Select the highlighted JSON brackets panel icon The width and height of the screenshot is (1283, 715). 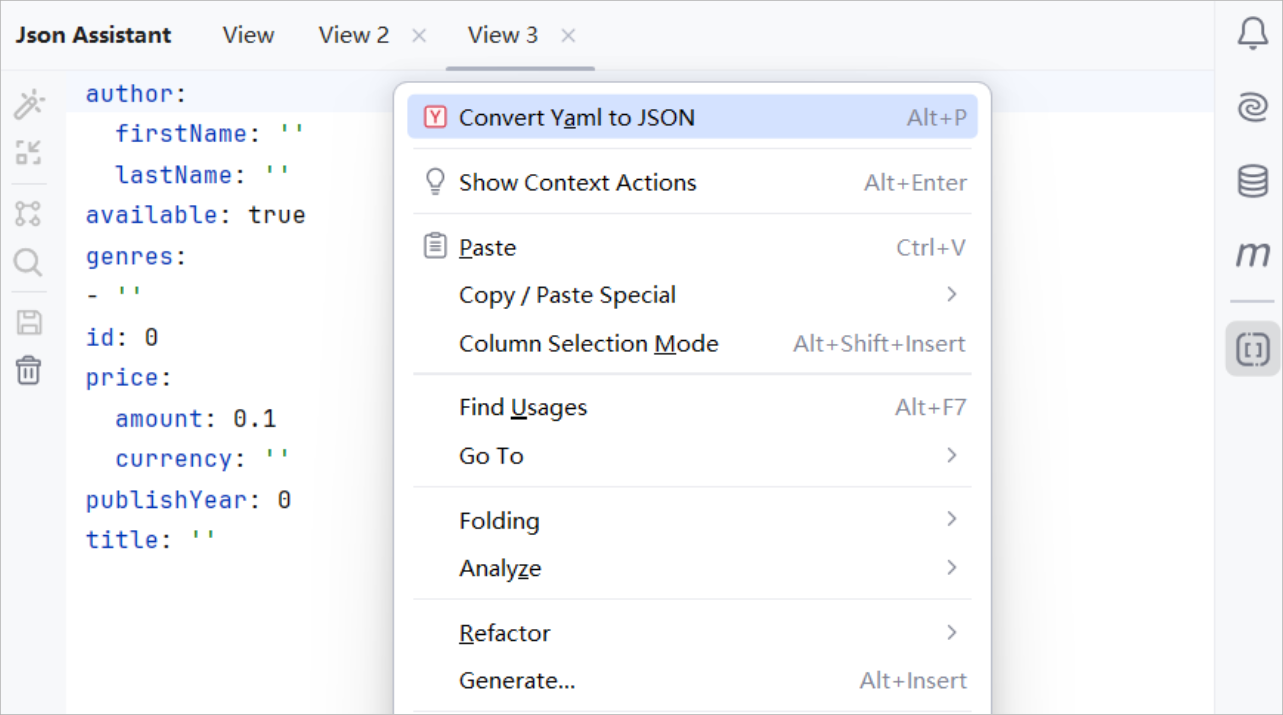click(x=1251, y=350)
